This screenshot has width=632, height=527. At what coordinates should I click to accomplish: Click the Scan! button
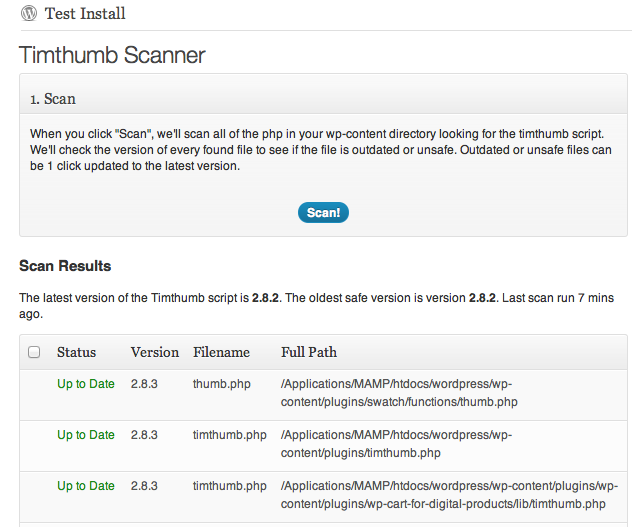coord(323,212)
